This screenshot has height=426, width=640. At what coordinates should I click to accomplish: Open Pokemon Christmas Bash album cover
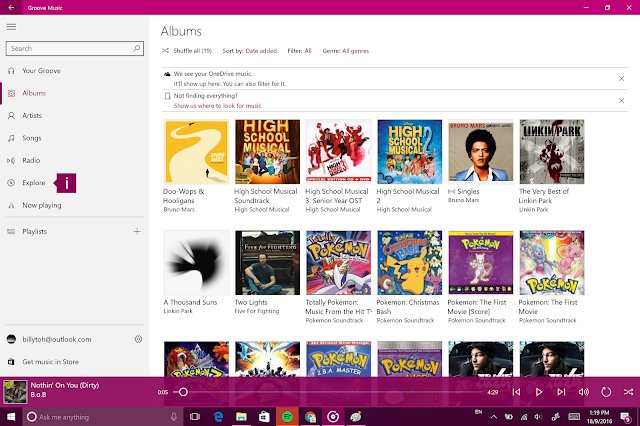(x=409, y=263)
